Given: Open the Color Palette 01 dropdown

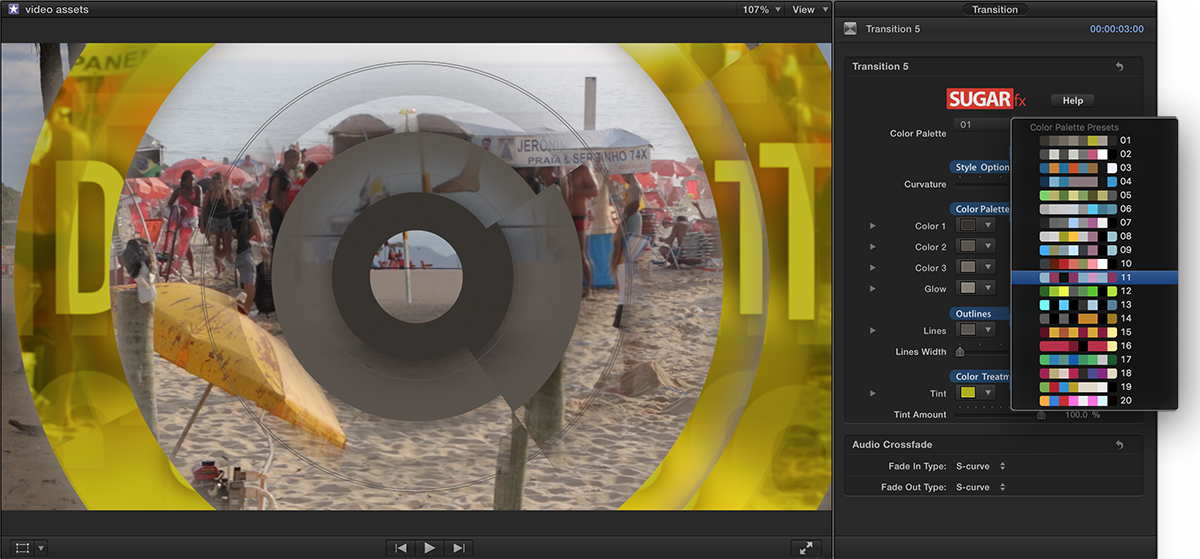Looking at the screenshot, I should click(x=983, y=125).
